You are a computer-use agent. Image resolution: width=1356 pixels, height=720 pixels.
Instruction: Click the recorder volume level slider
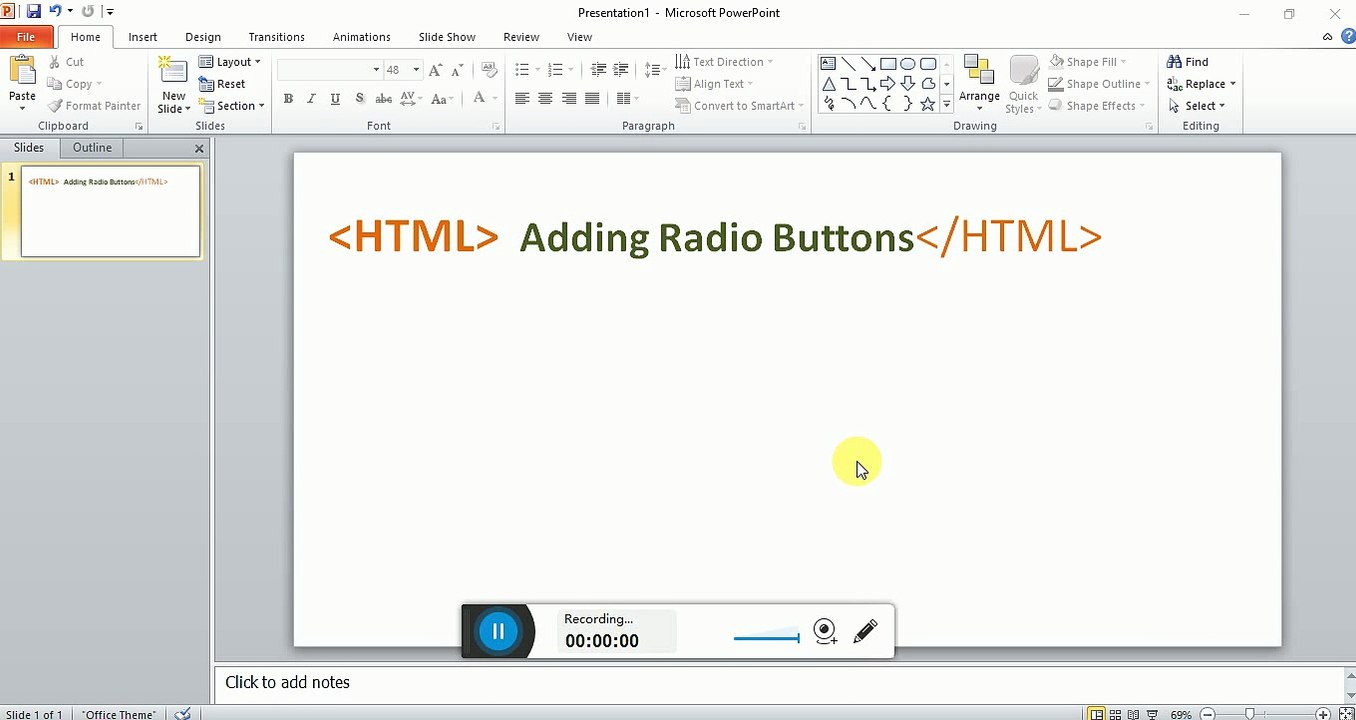tap(767, 637)
